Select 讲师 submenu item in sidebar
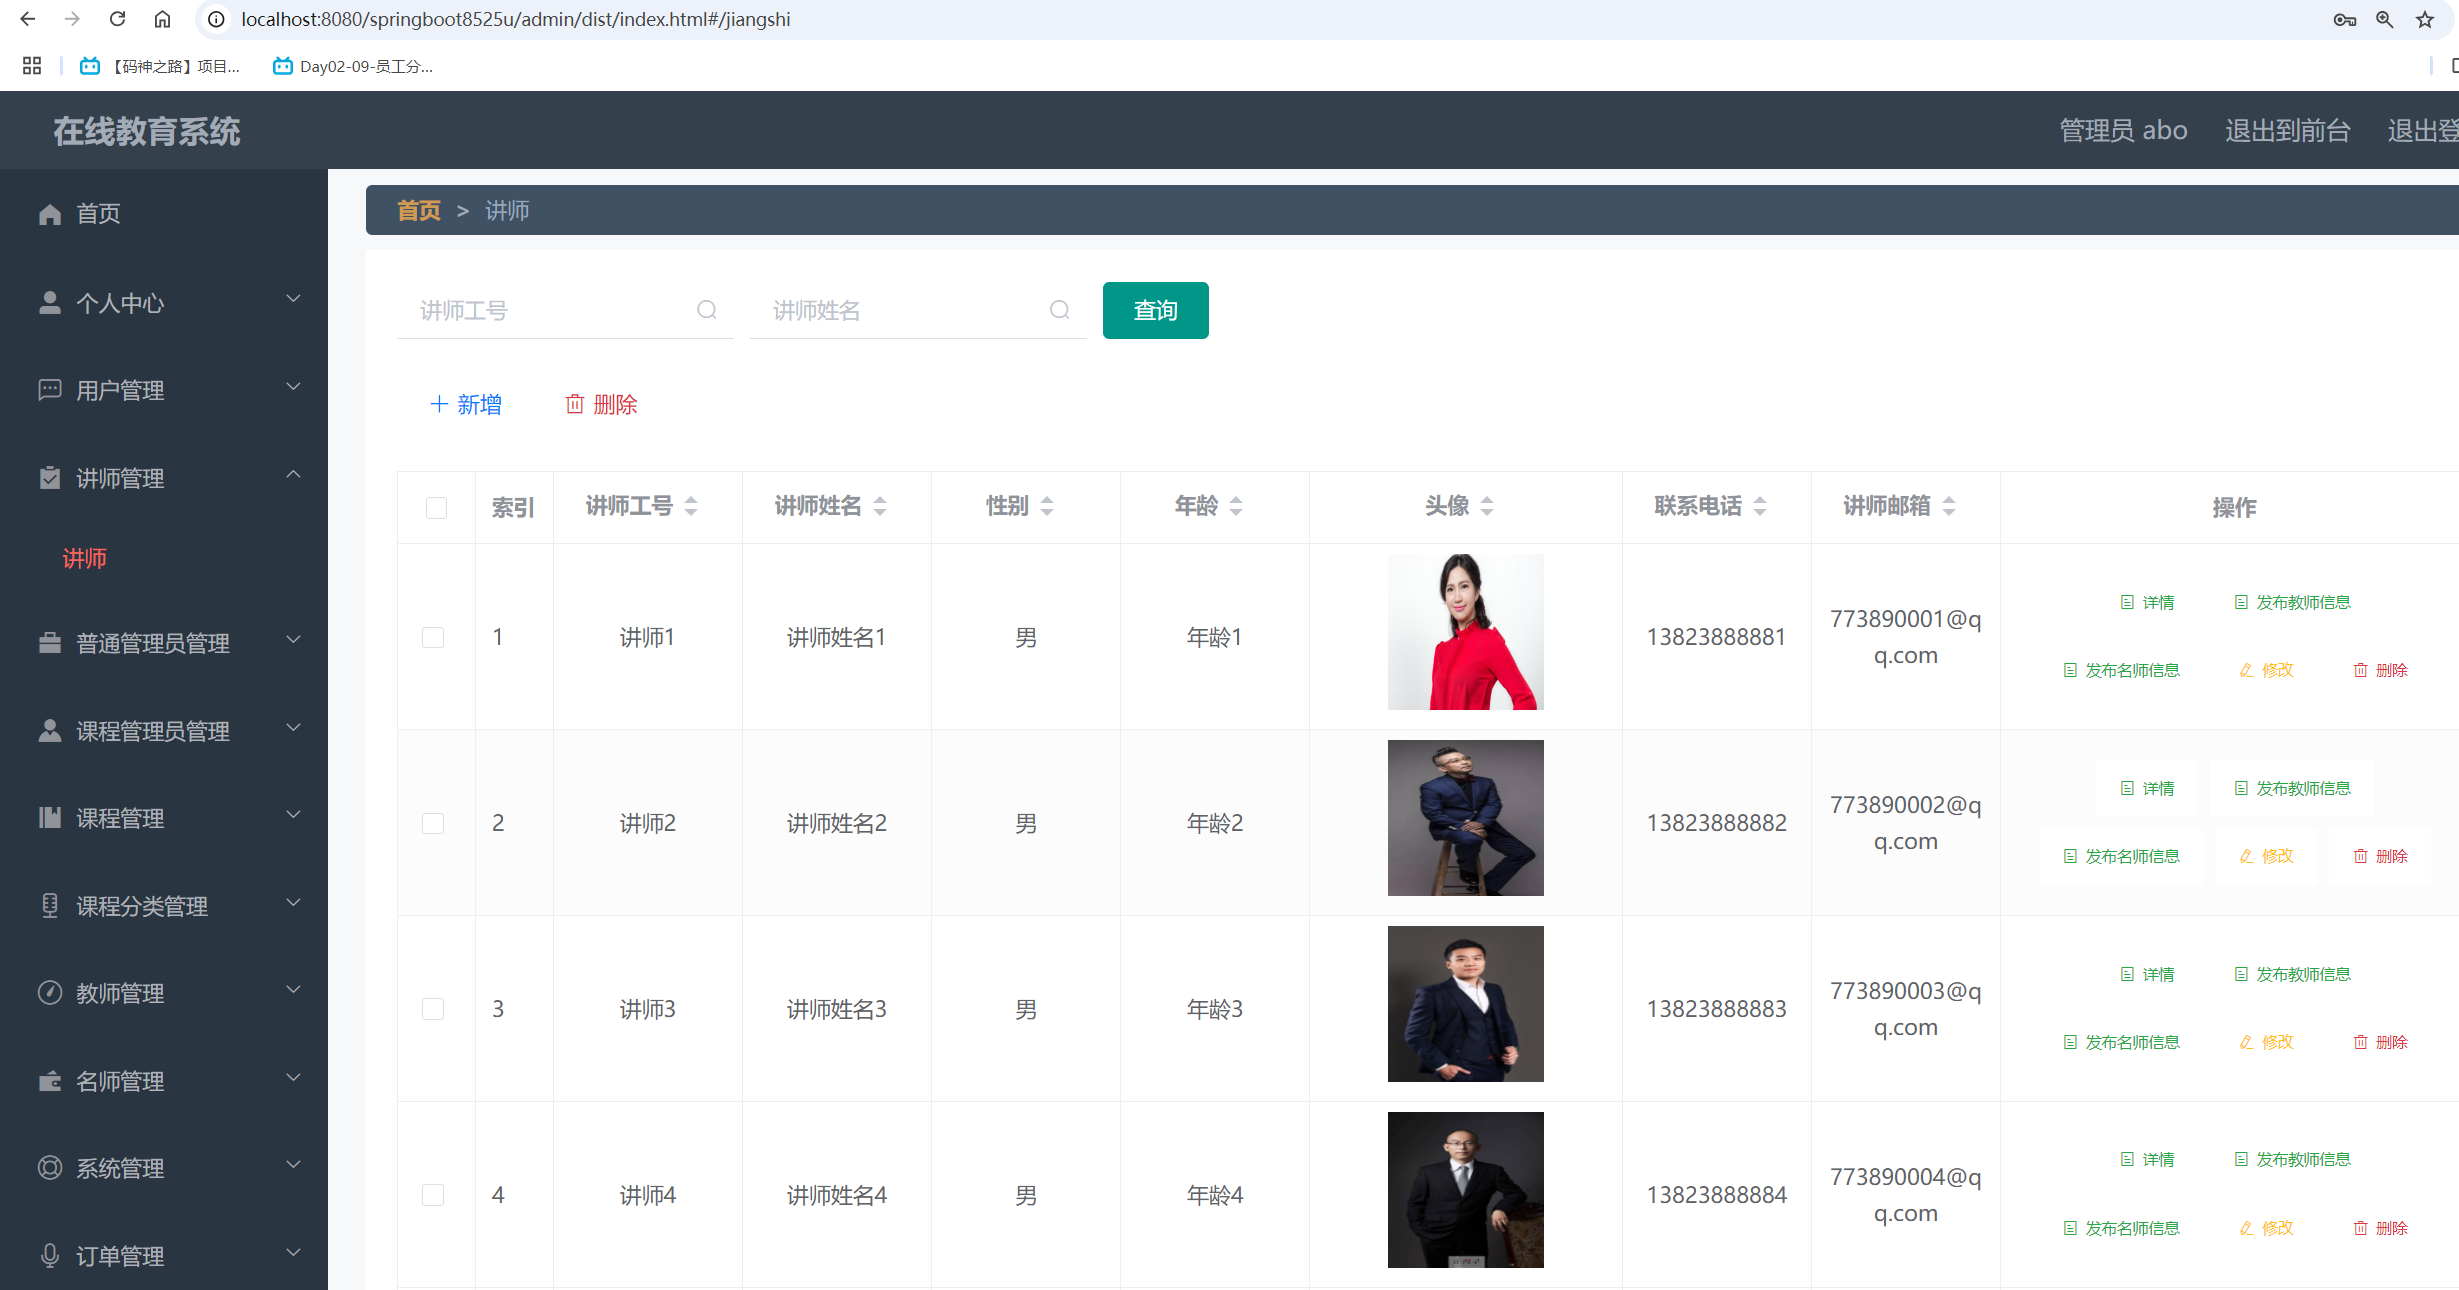Image resolution: width=2459 pixels, height=1290 pixels. (85, 558)
